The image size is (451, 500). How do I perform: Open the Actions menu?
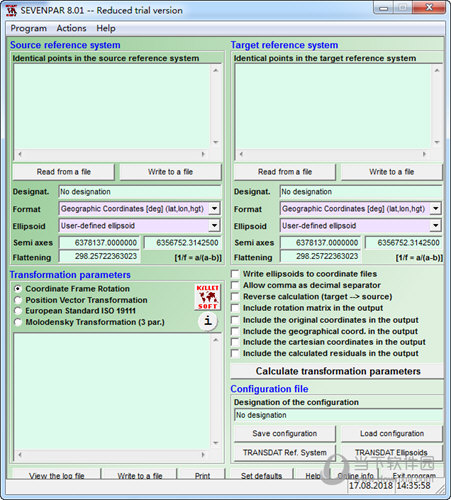[x=71, y=28]
